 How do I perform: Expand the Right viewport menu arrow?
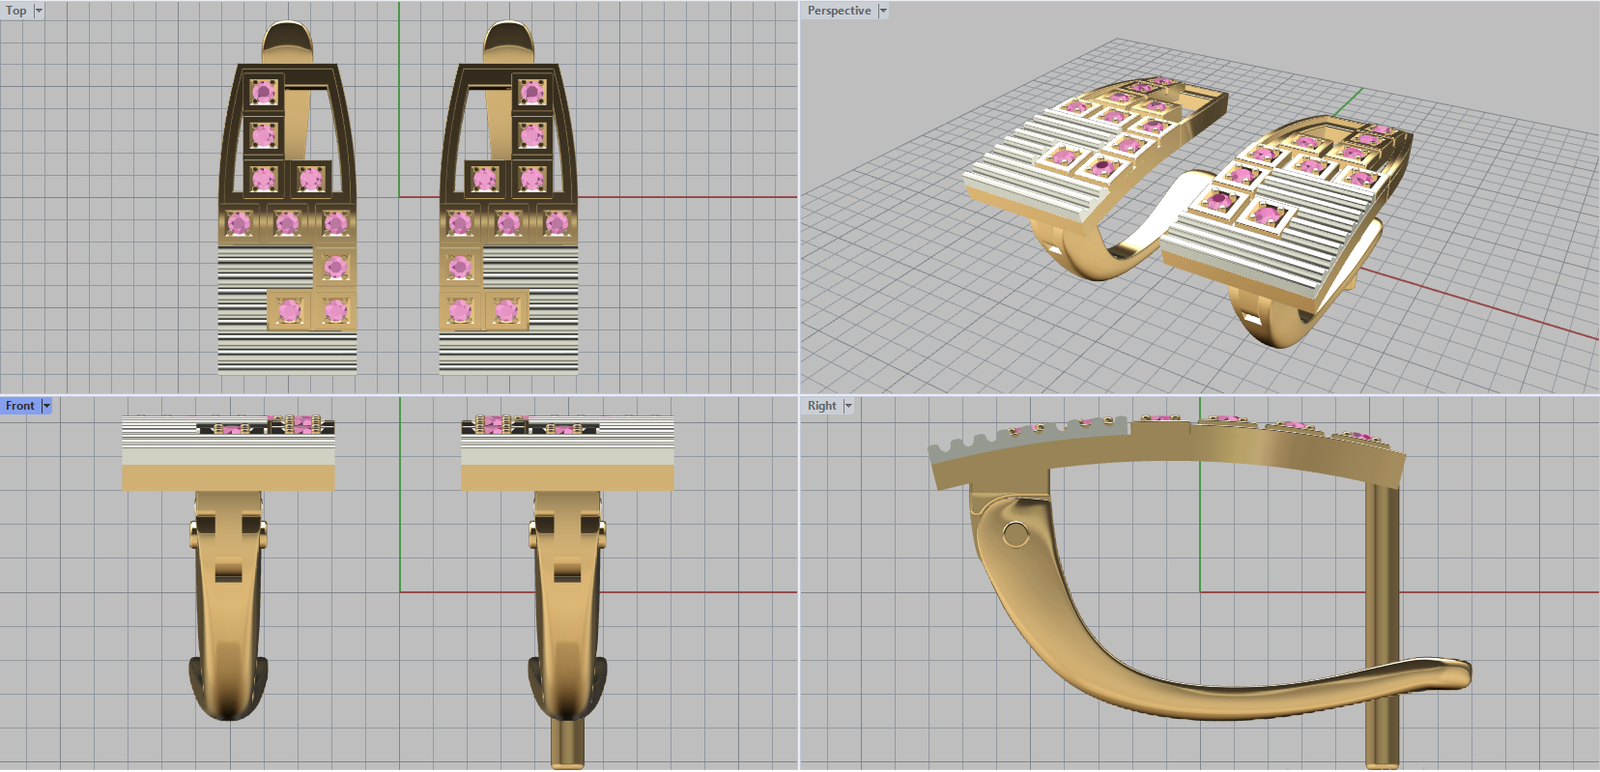pyautogui.click(x=848, y=406)
